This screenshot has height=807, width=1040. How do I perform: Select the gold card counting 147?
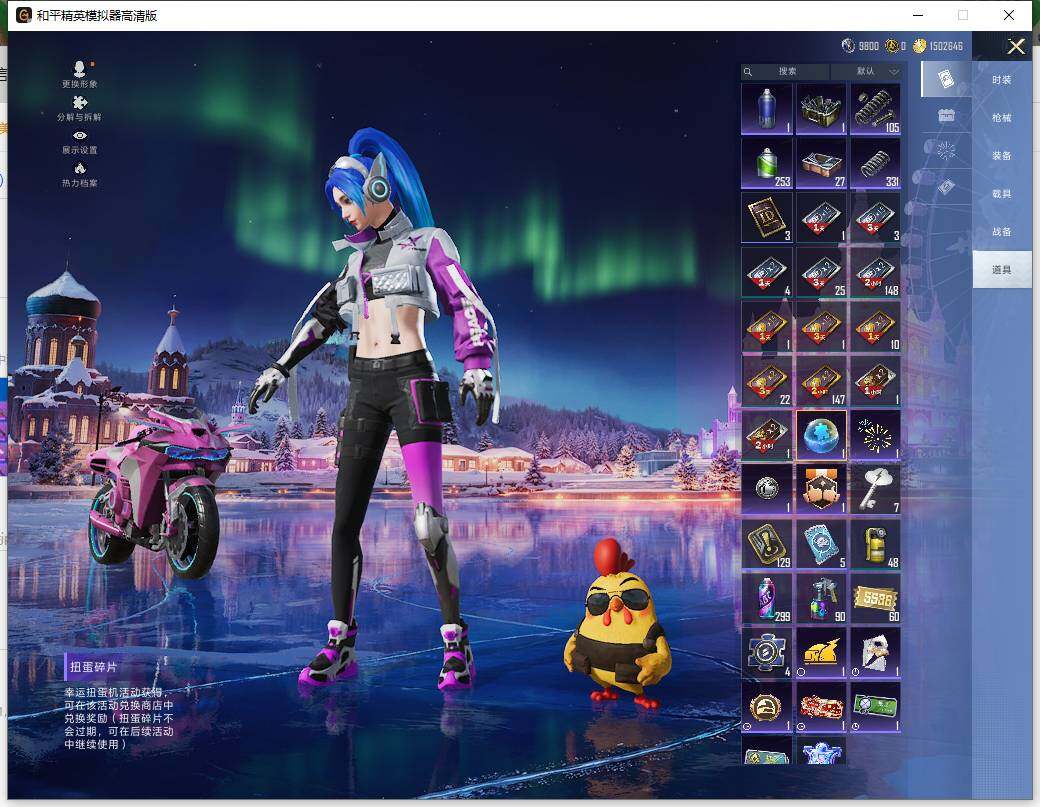point(821,381)
